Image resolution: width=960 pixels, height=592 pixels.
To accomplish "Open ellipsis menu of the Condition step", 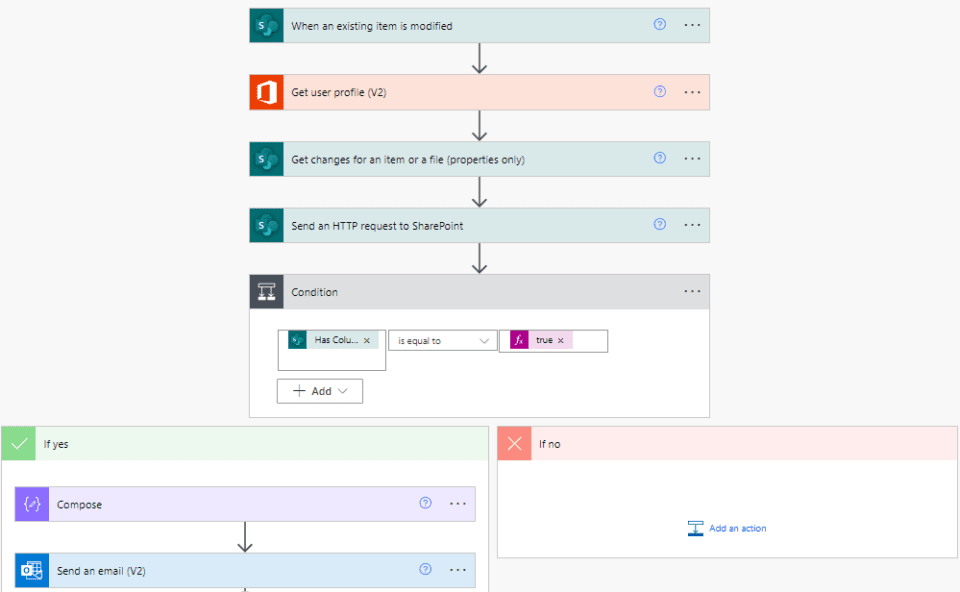I will (692, 291).
